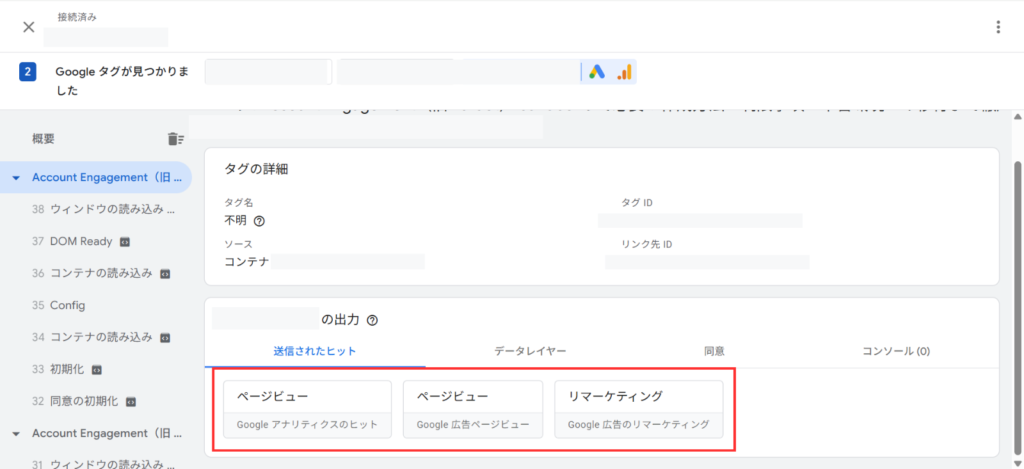The image size is (1024, 469).
Task: Click help icon next to 不明
Action: (x=259, y=221)
